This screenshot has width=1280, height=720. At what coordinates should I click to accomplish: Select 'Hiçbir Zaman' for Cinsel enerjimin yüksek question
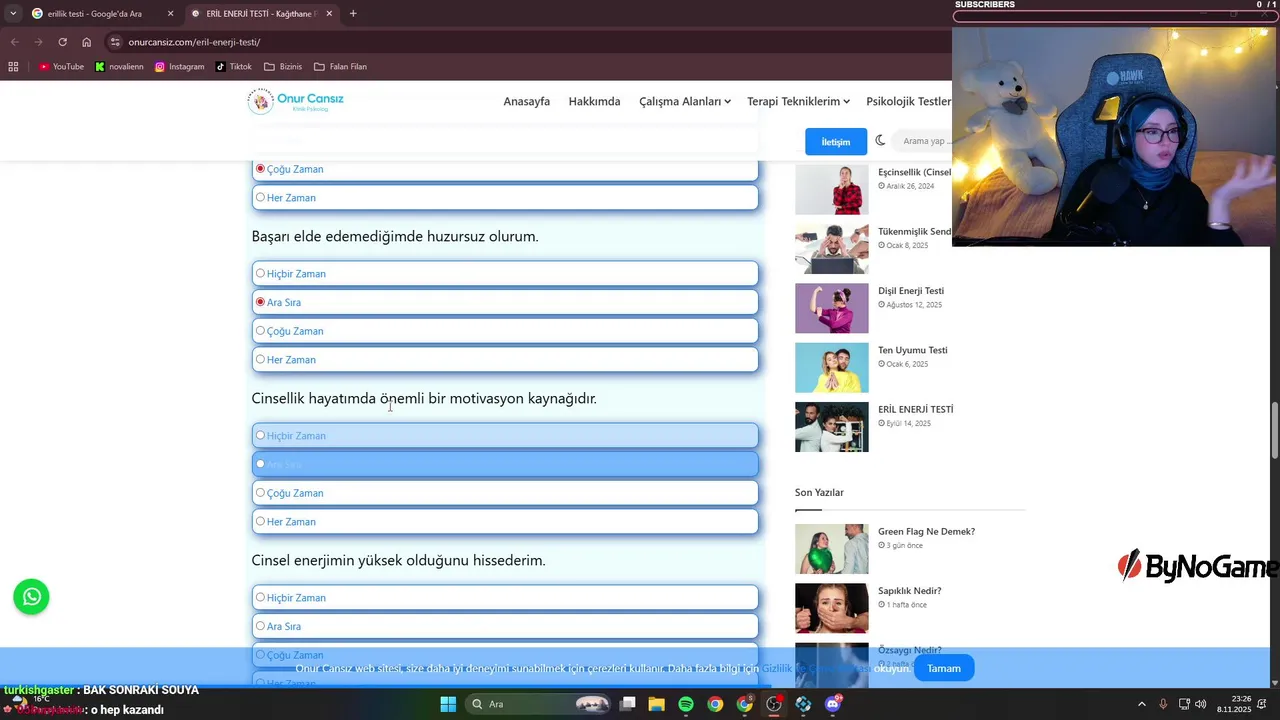(505, 598)
